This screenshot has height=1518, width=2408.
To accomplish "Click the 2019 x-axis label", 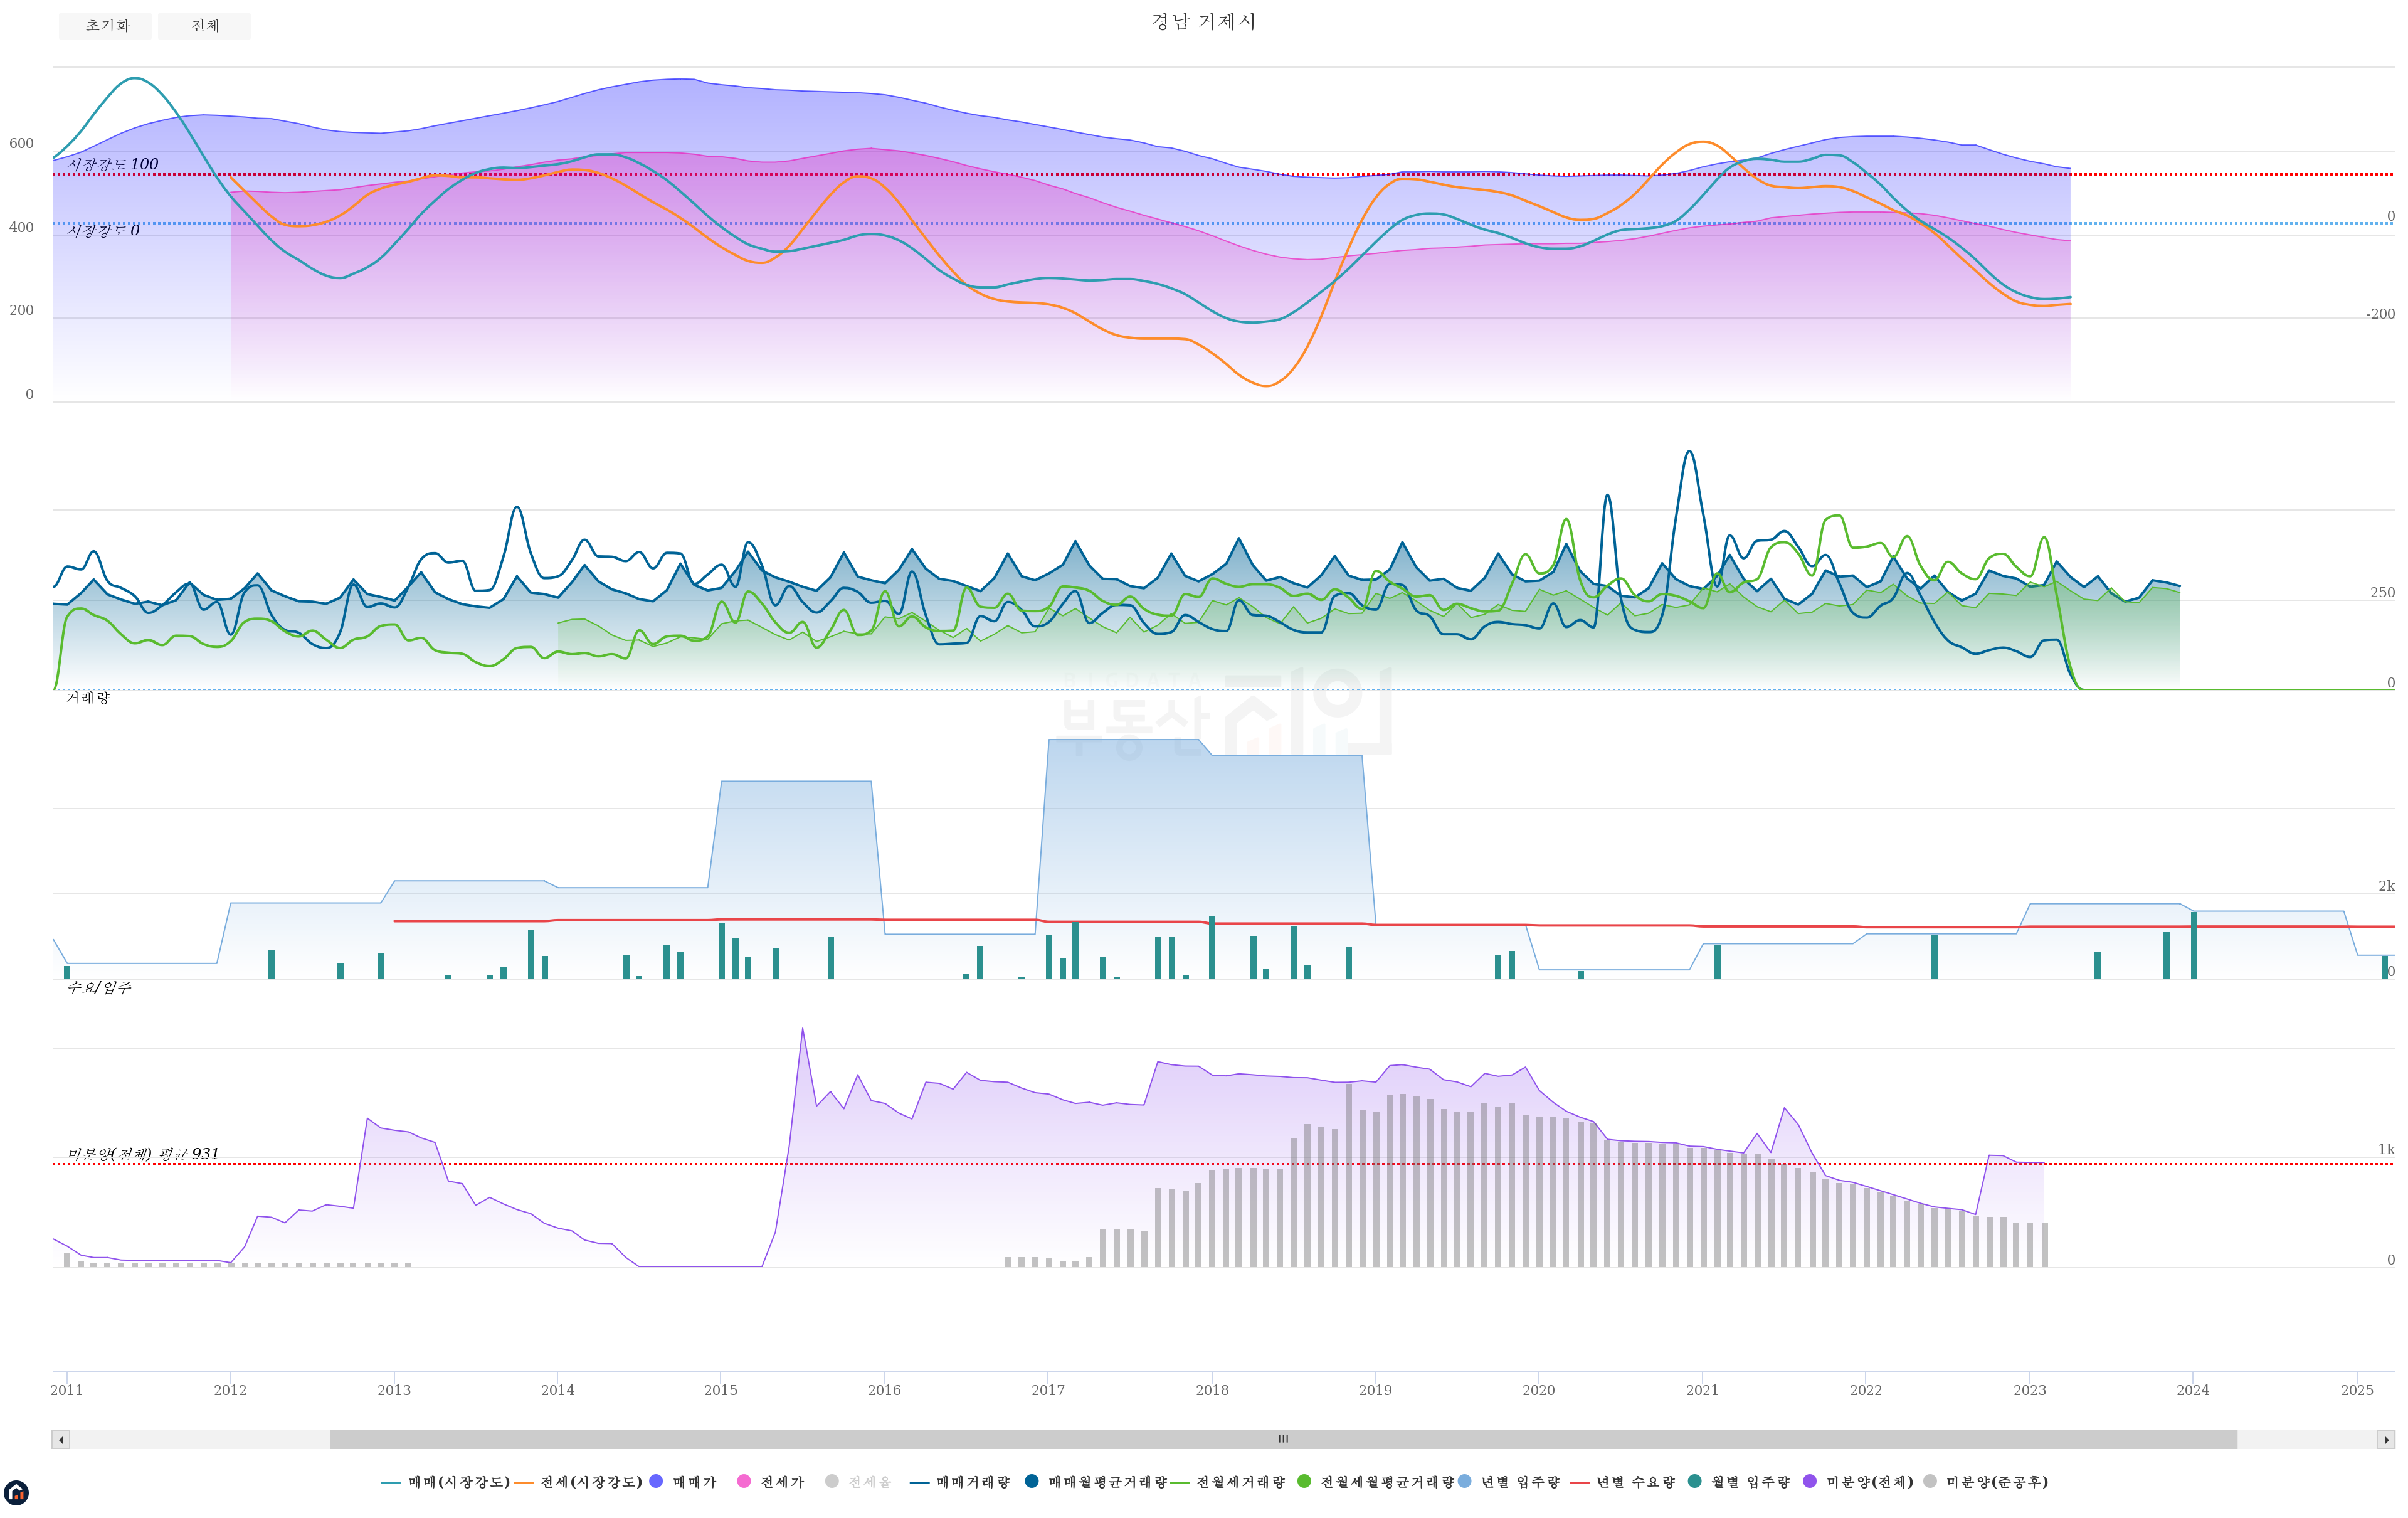I will tap(1375, 1390).
